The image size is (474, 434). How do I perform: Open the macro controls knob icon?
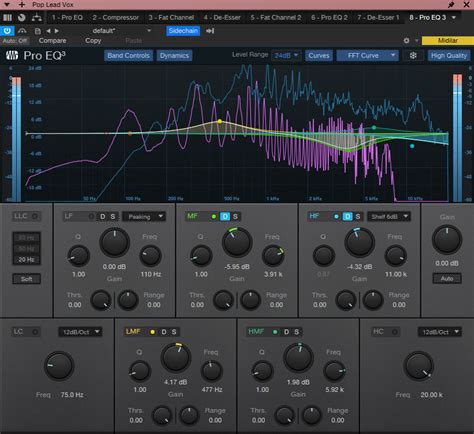tap(22, 18)
